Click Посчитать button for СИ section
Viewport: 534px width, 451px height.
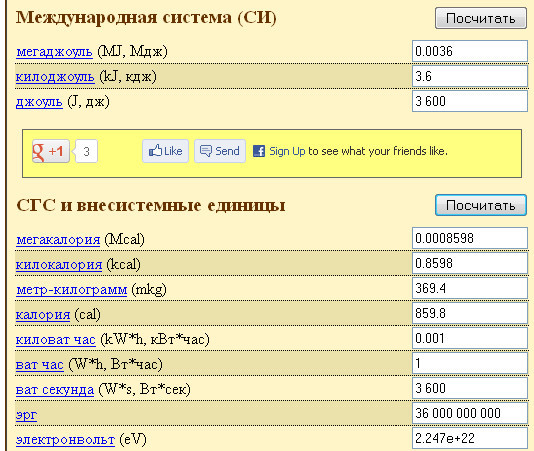point(481,18)
